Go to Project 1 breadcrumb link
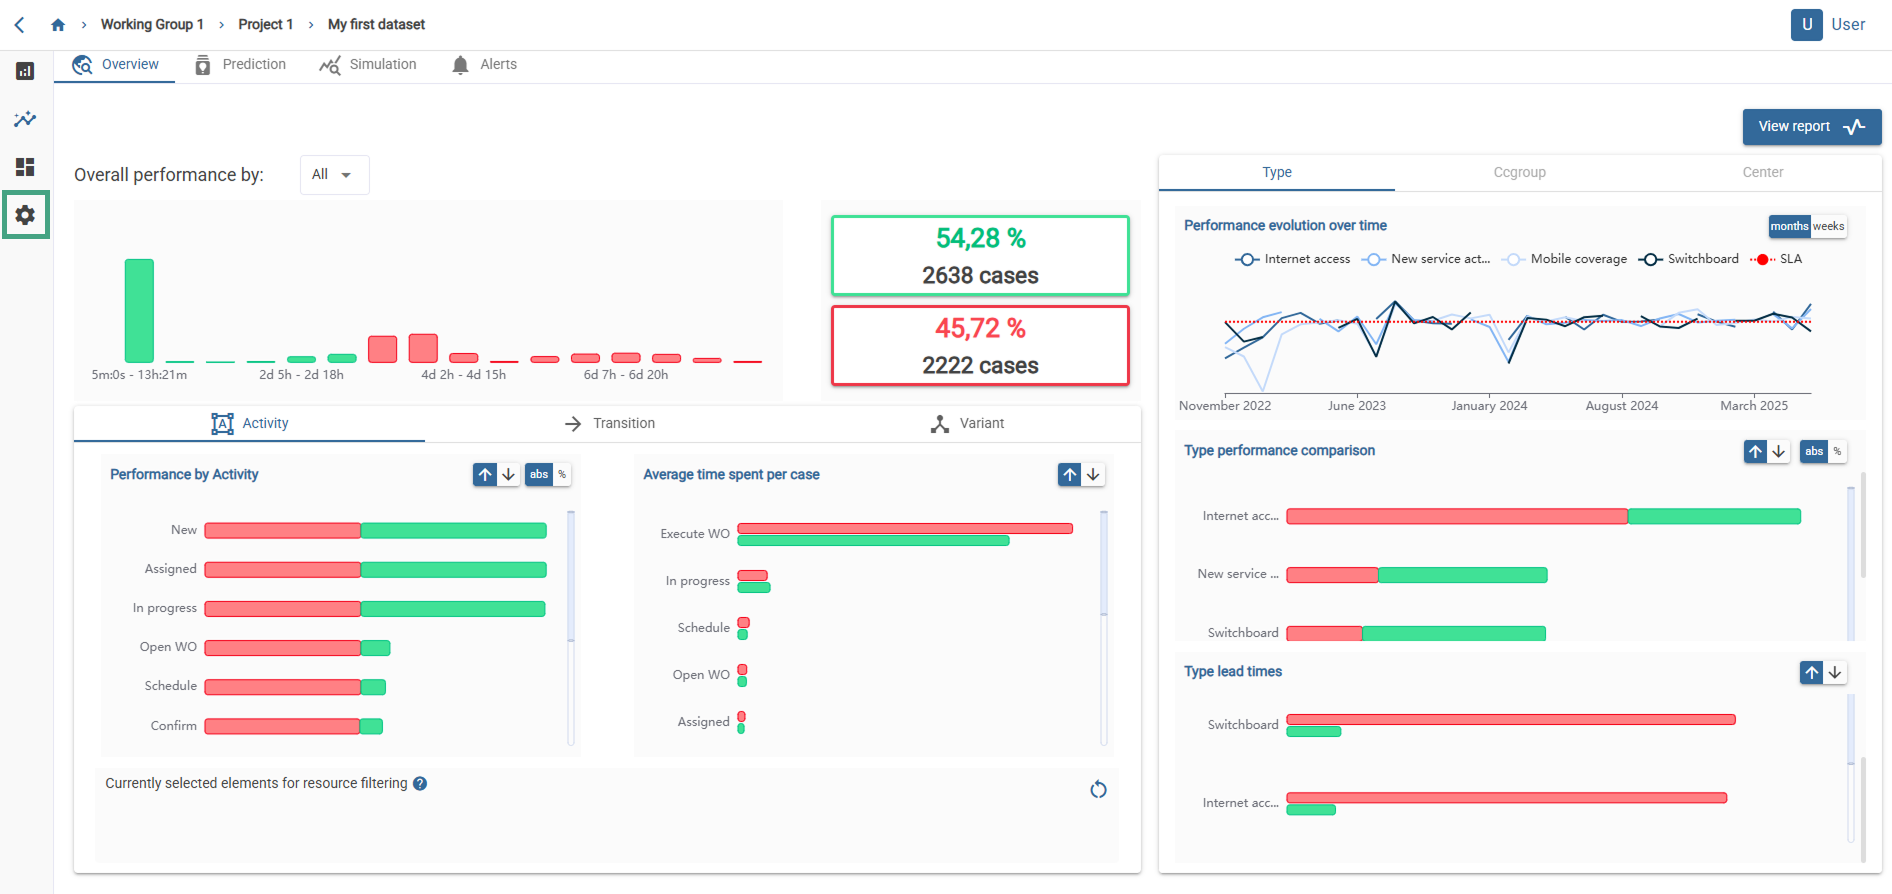Screen dimensions: 1892x894 coord(265,25)
